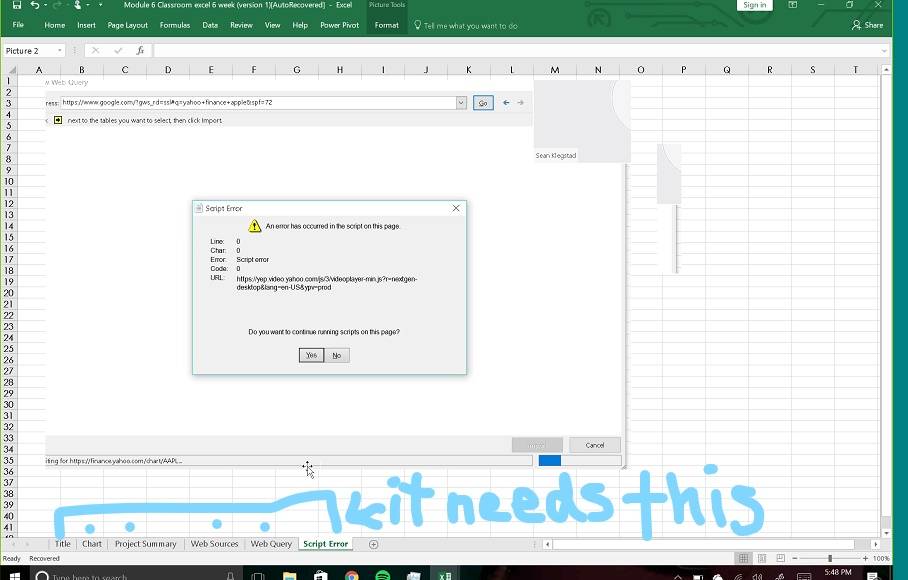The image size is (908, 580).
Task: Open Ribbon Display Options
Action: click(x=793, y=5)
